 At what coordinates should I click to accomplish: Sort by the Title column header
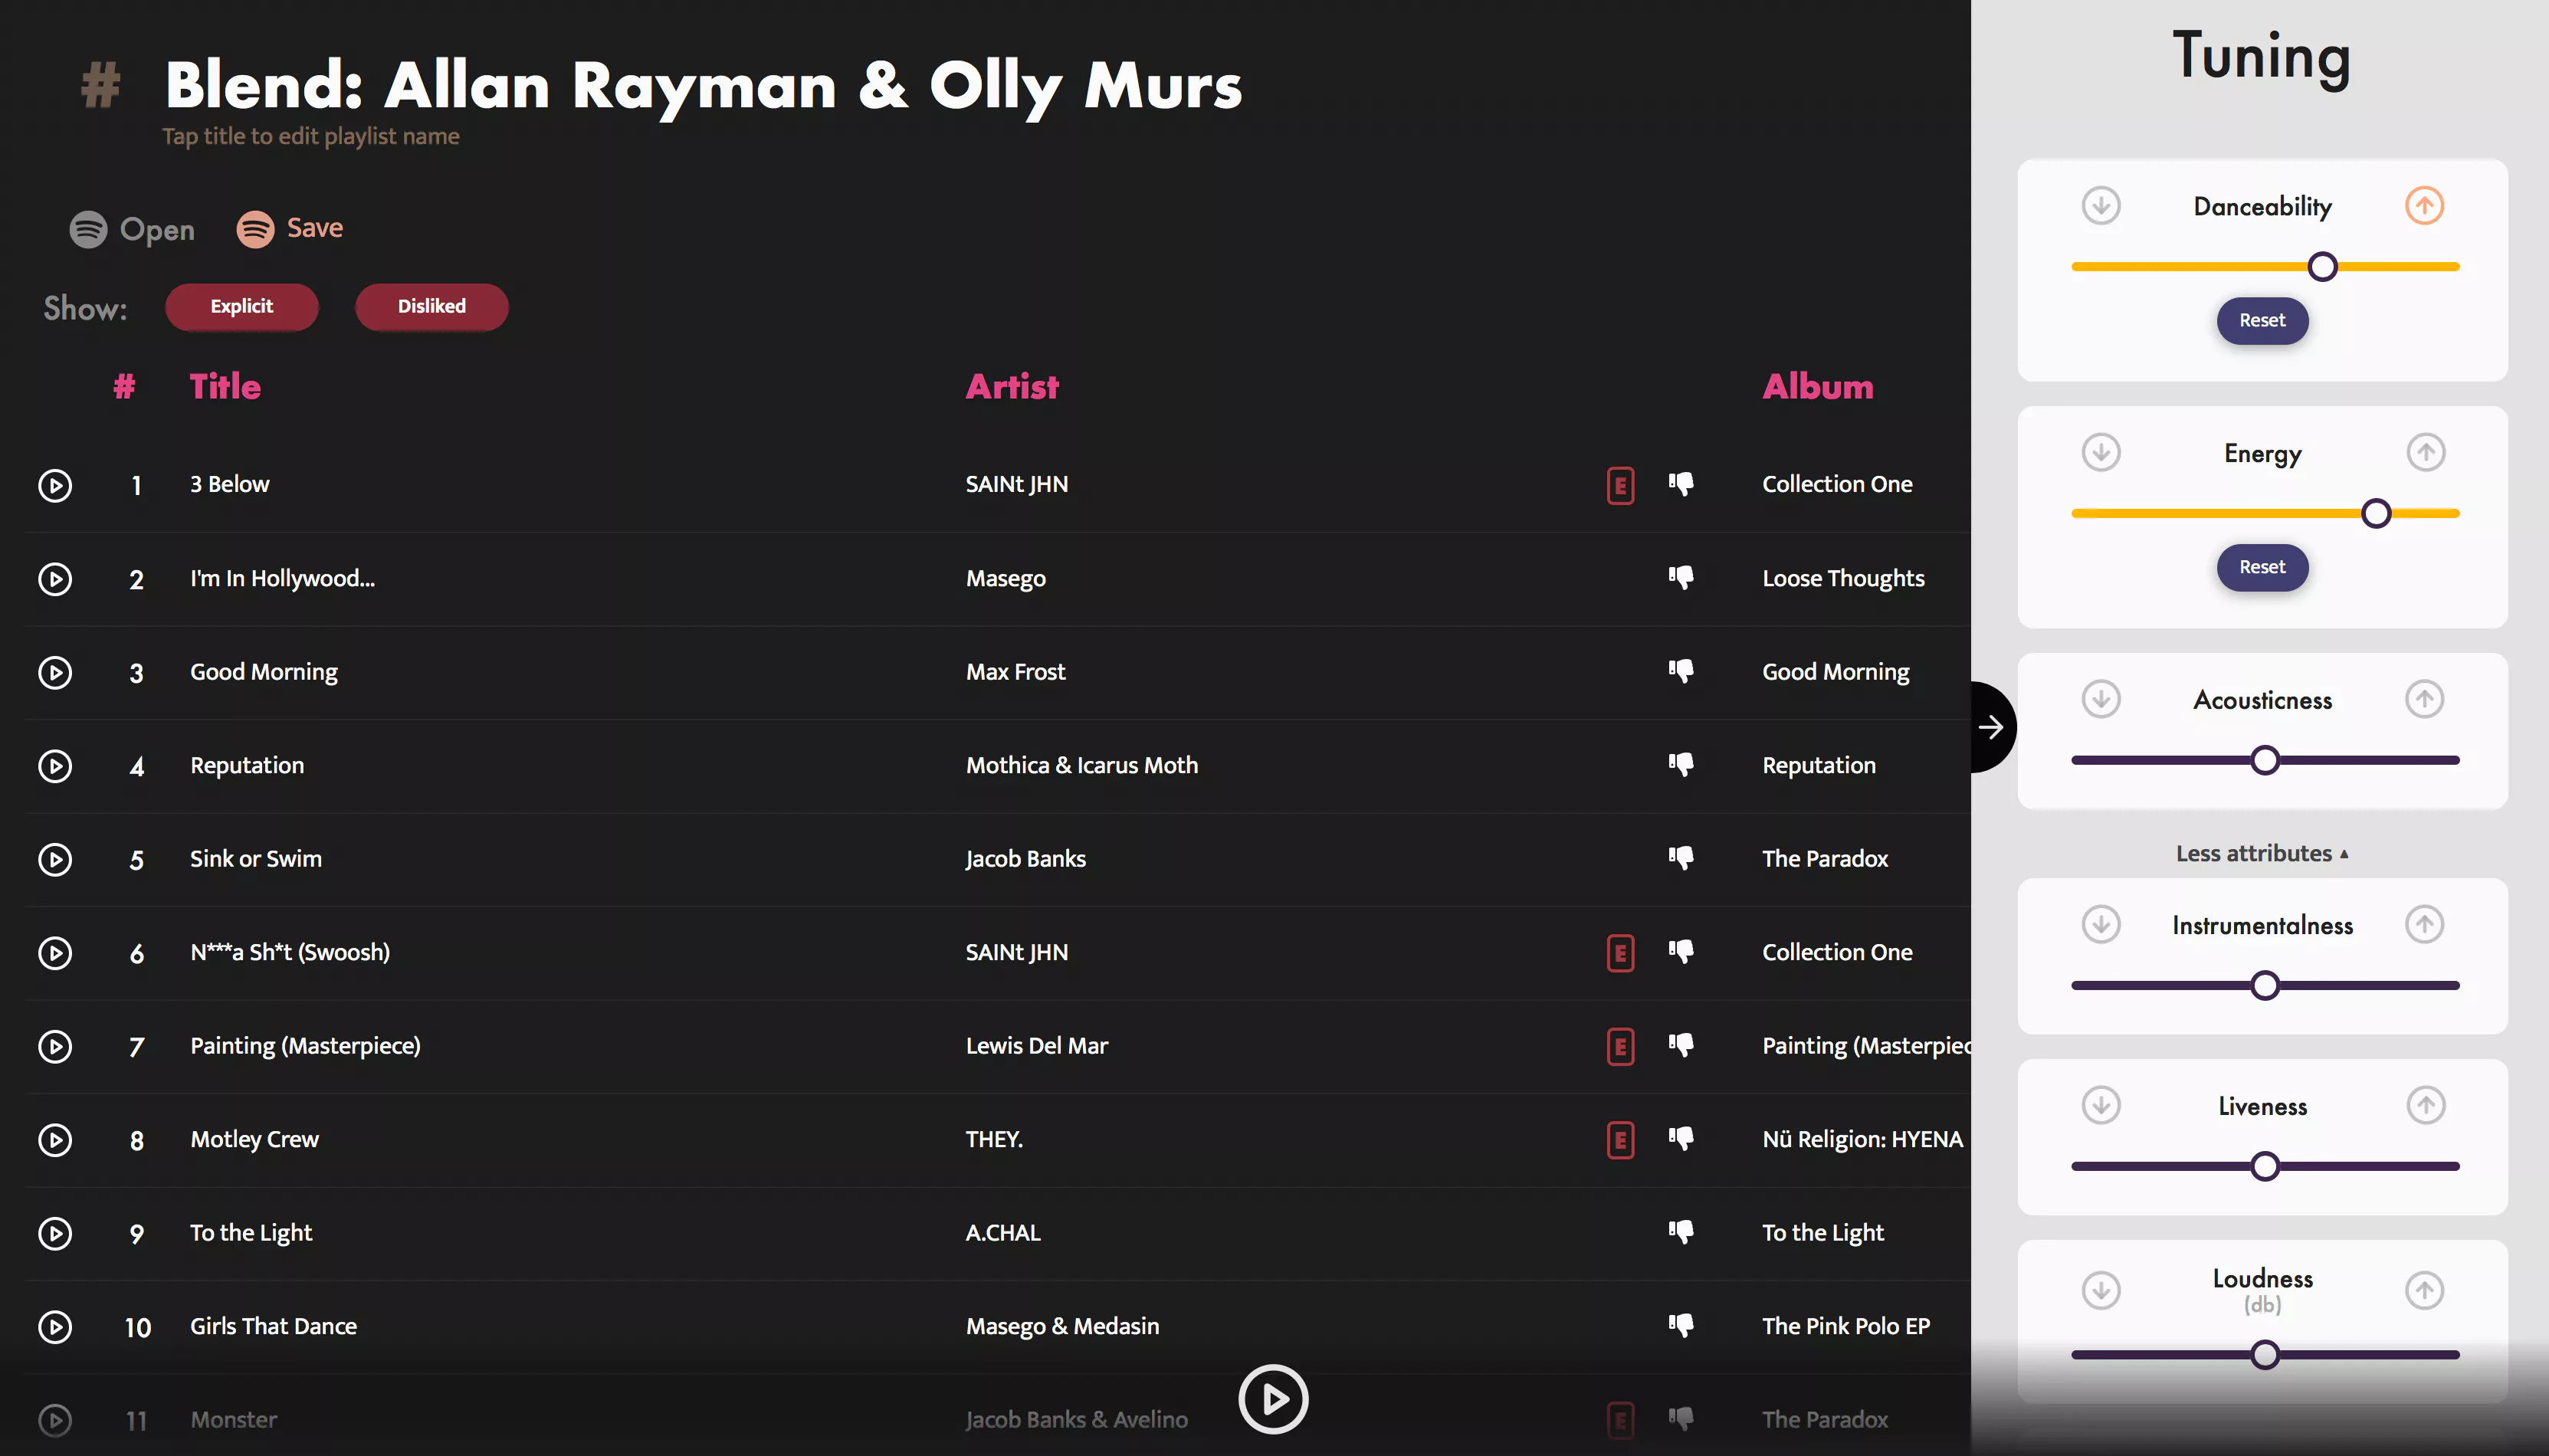point(225,387)
